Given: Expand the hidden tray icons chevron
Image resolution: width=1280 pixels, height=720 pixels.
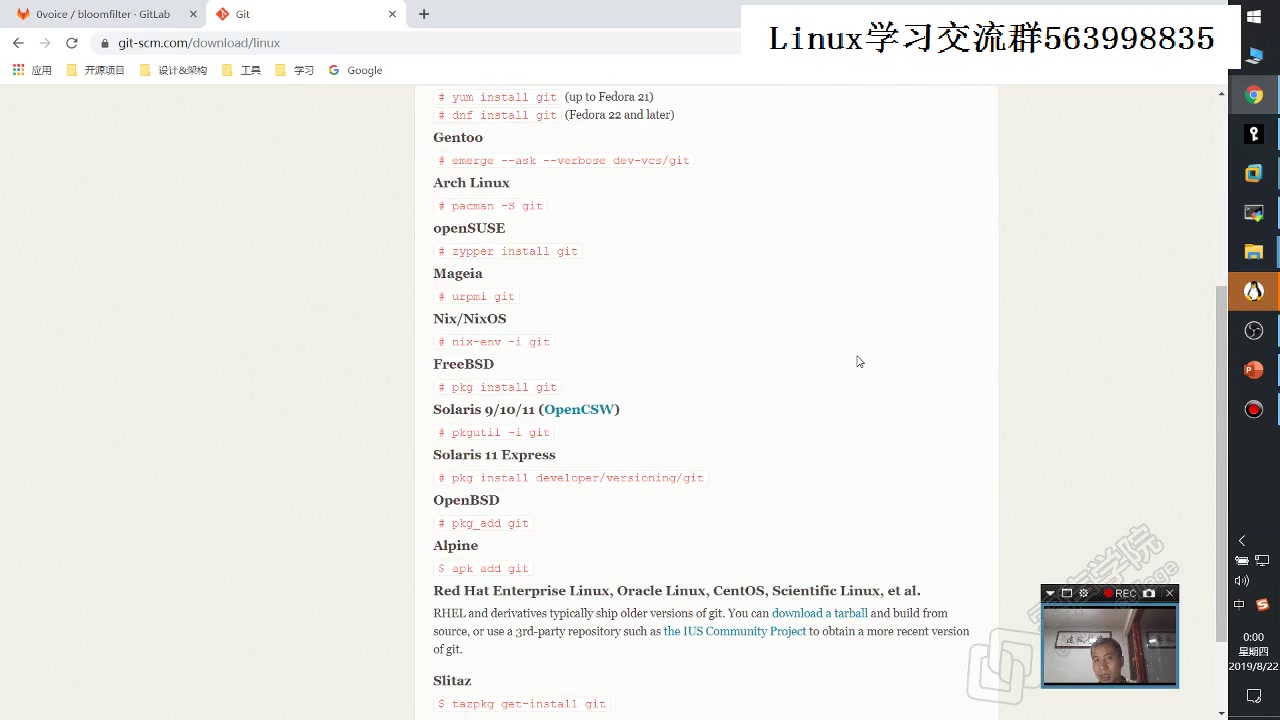Looking at the screenshot, I should pos(1242,540).
